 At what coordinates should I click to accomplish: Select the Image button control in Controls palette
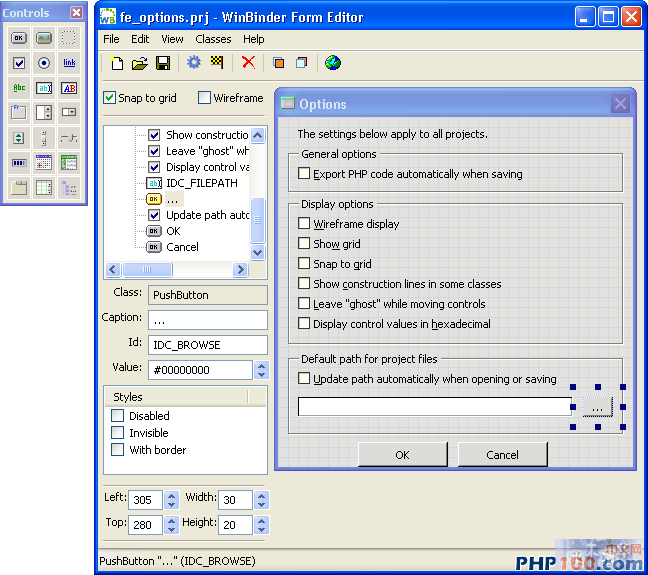coord(44,38)
